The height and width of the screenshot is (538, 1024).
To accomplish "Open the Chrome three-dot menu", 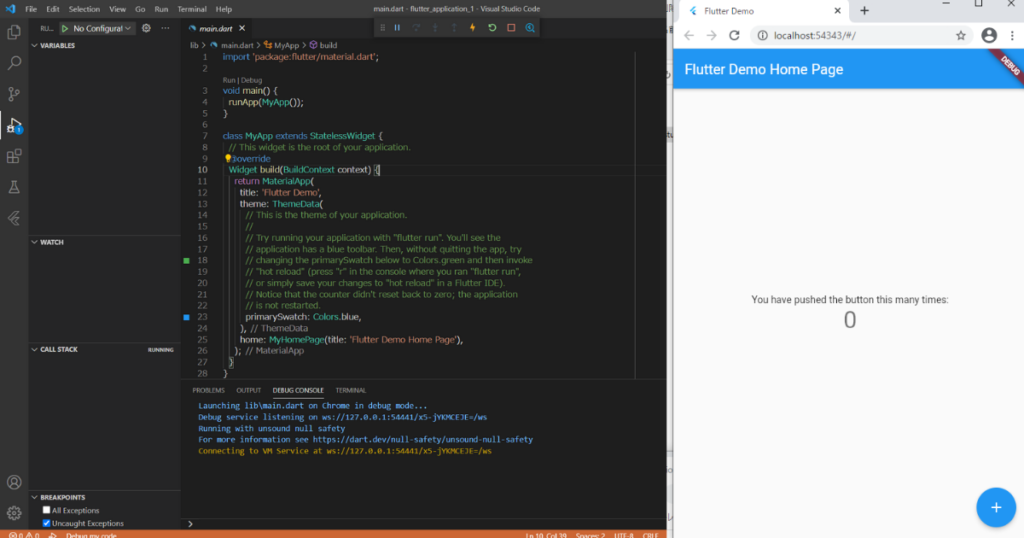I will pyautogui.click(x=1012, y=35).
